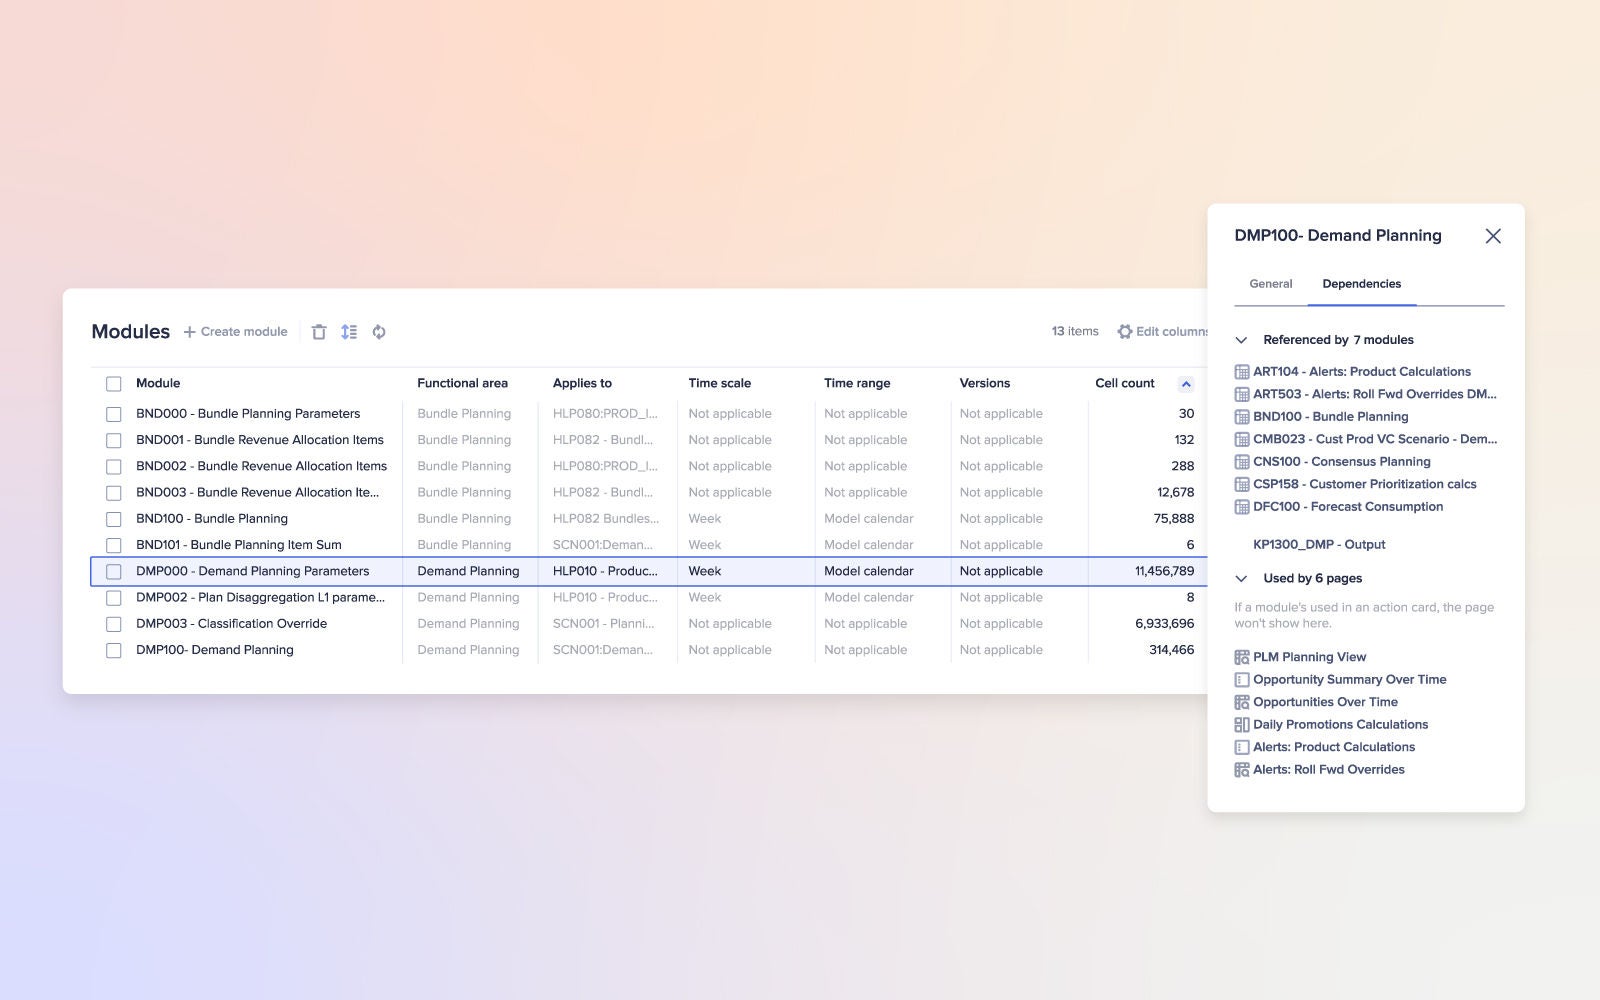Click the page icon beside PLM Planning View
The image size is (1600, 1000).
click(1243, 657)
